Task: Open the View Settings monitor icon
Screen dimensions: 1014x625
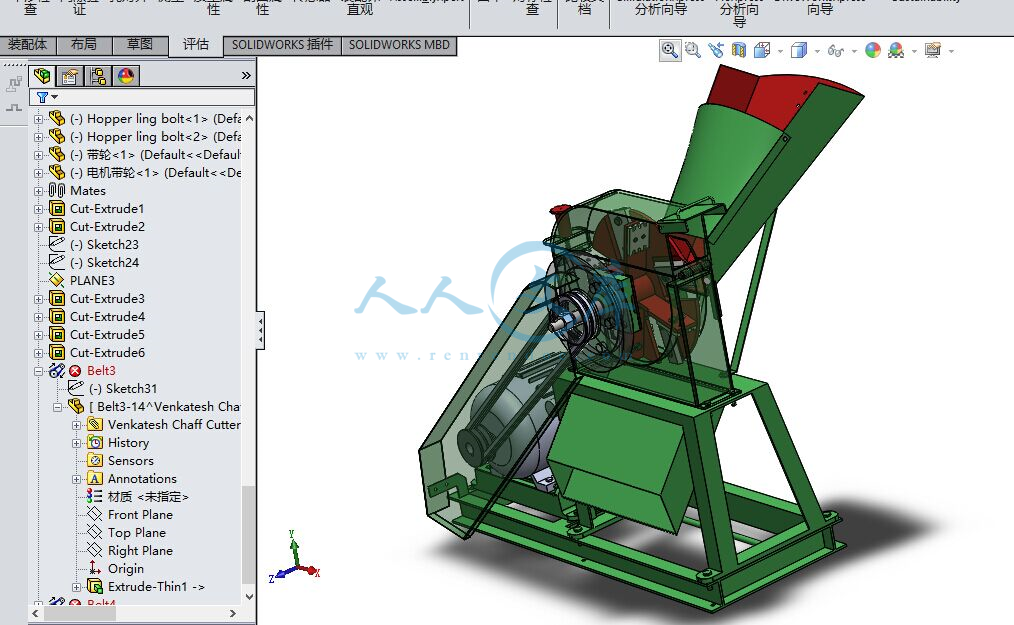Action: point(933,50)
